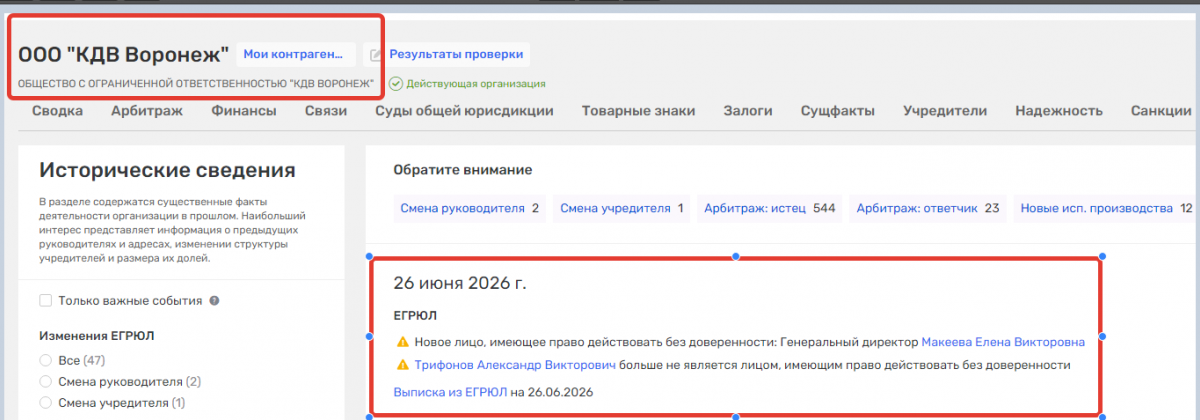Switch to Товарные знаки tab
This screenshot has width=1200, height=420.
click(x=638, y=111)
